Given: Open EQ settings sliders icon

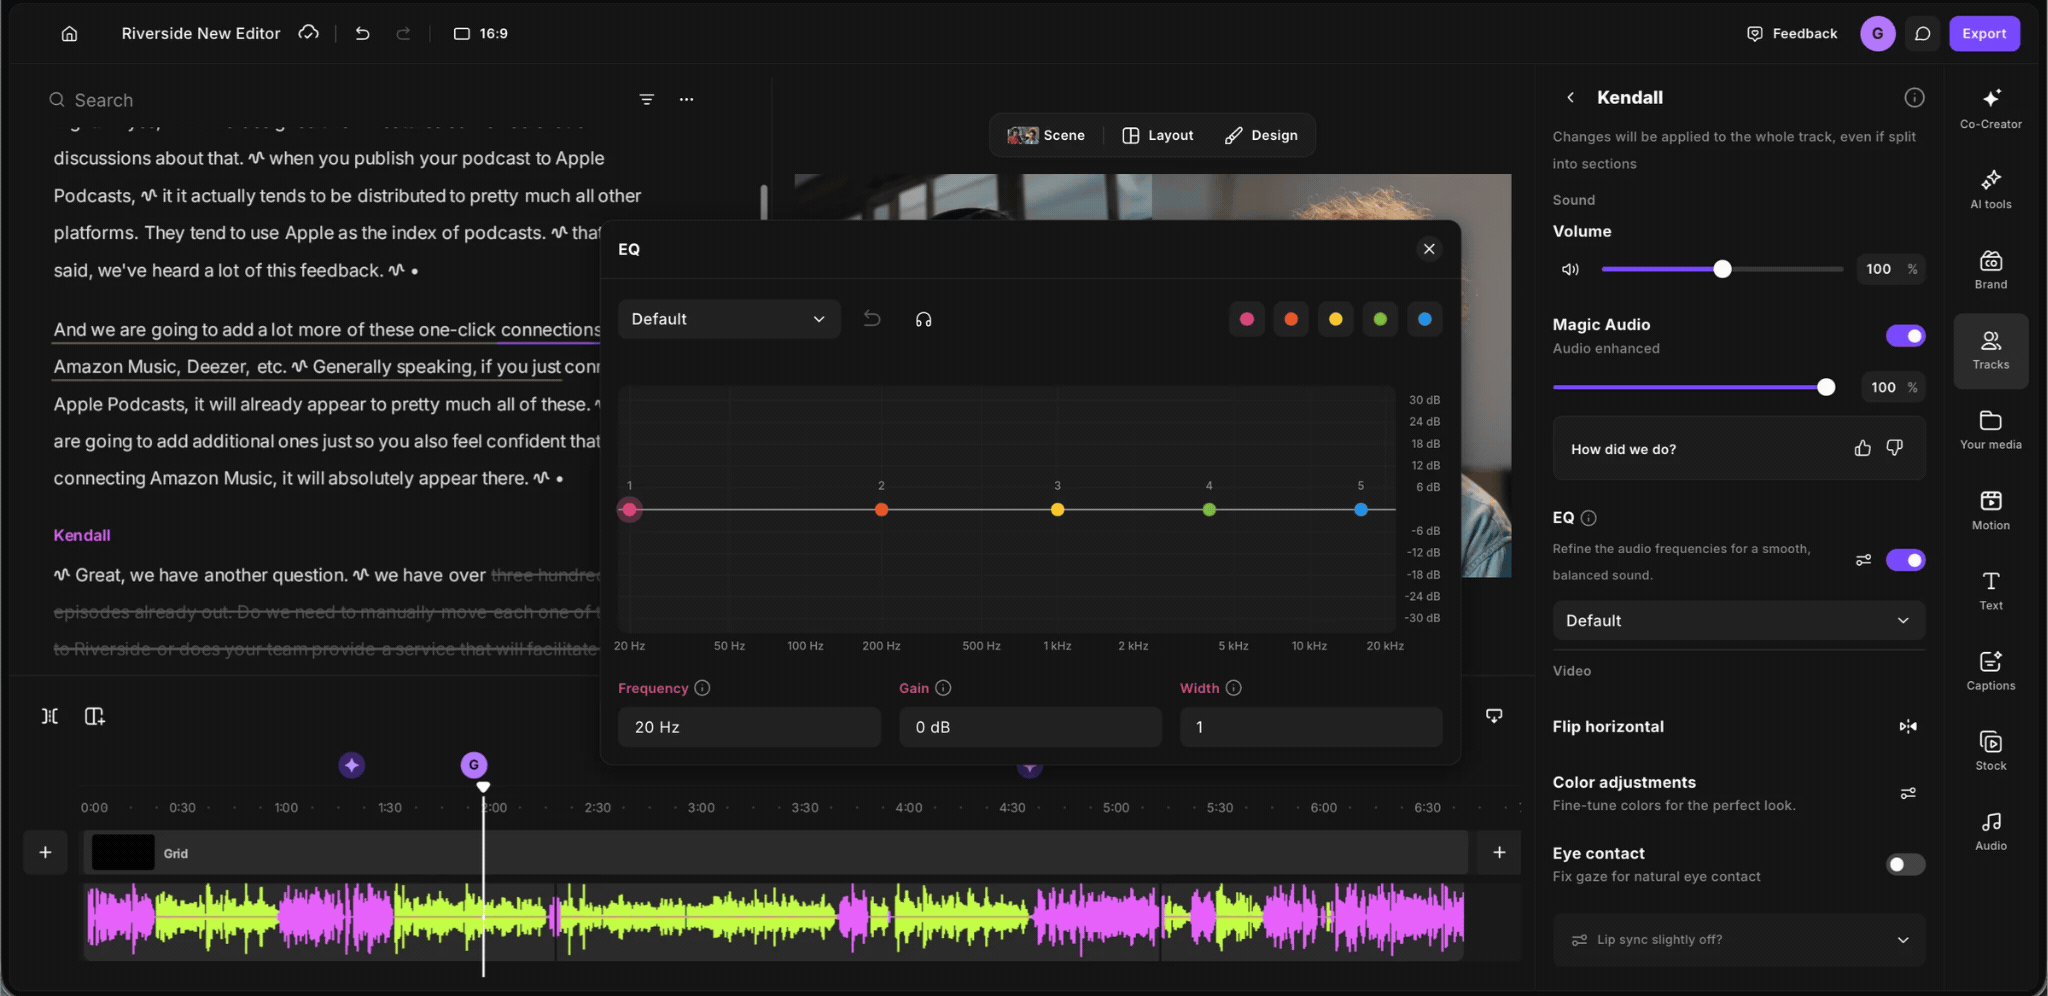Looking at the screenshot, I should click(x=1863, y=560).
